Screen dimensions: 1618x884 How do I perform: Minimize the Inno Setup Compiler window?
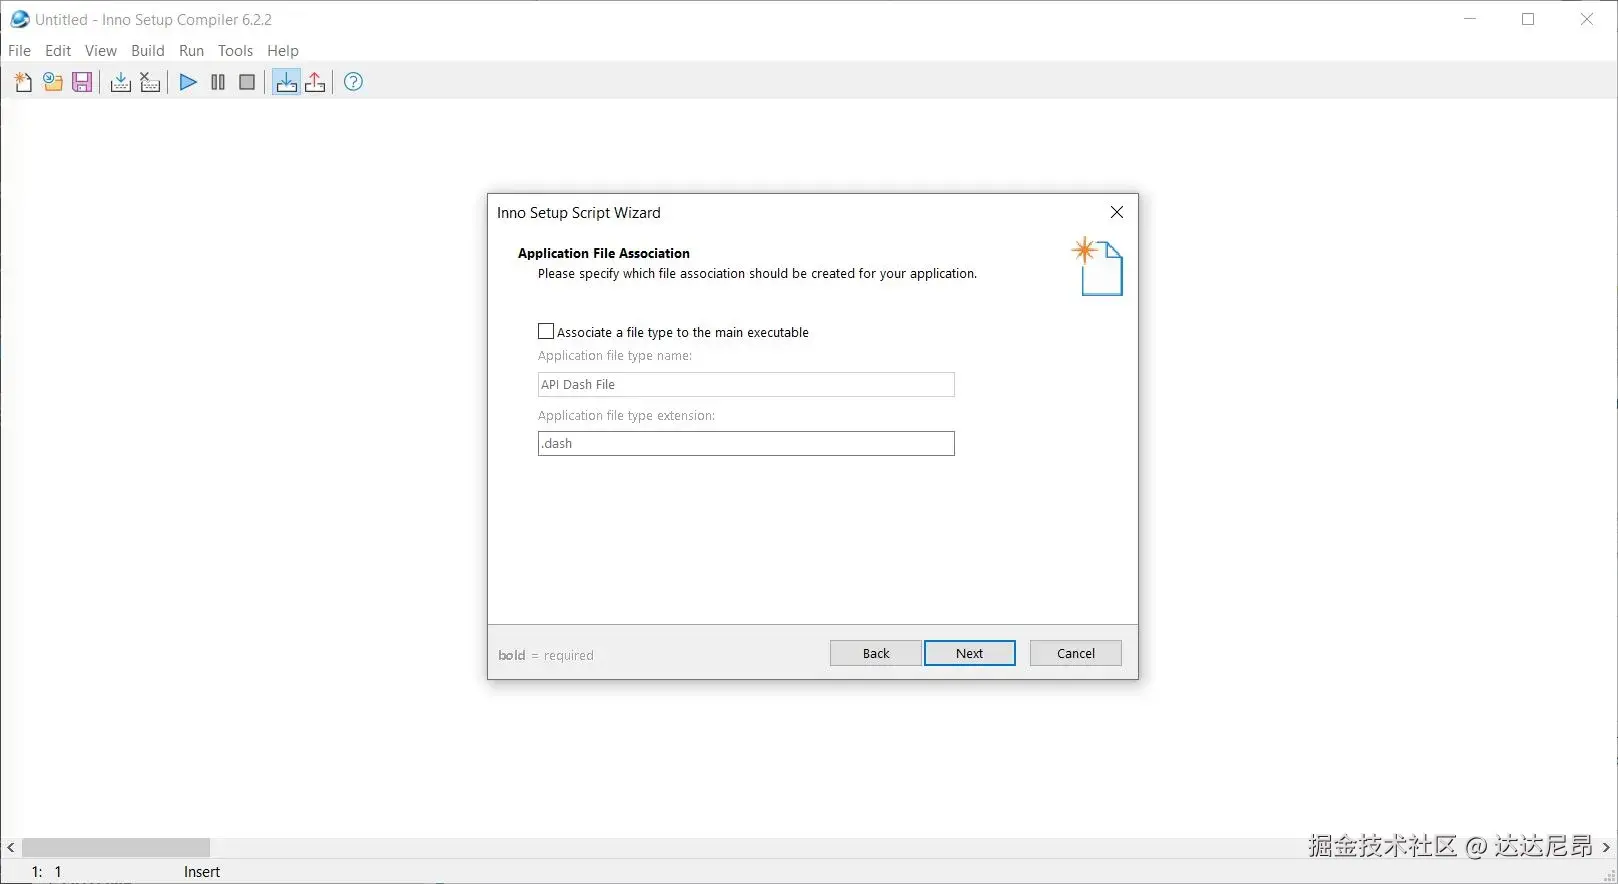[1470, 19]
